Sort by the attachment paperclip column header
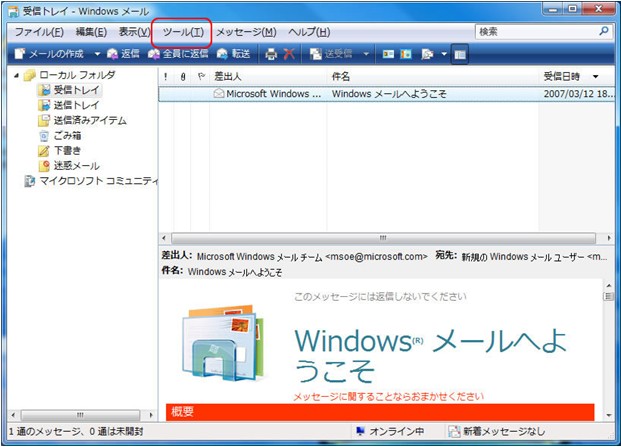Viewport: 621px width, 447px height. pyautogui.click(x=183, y=76)
